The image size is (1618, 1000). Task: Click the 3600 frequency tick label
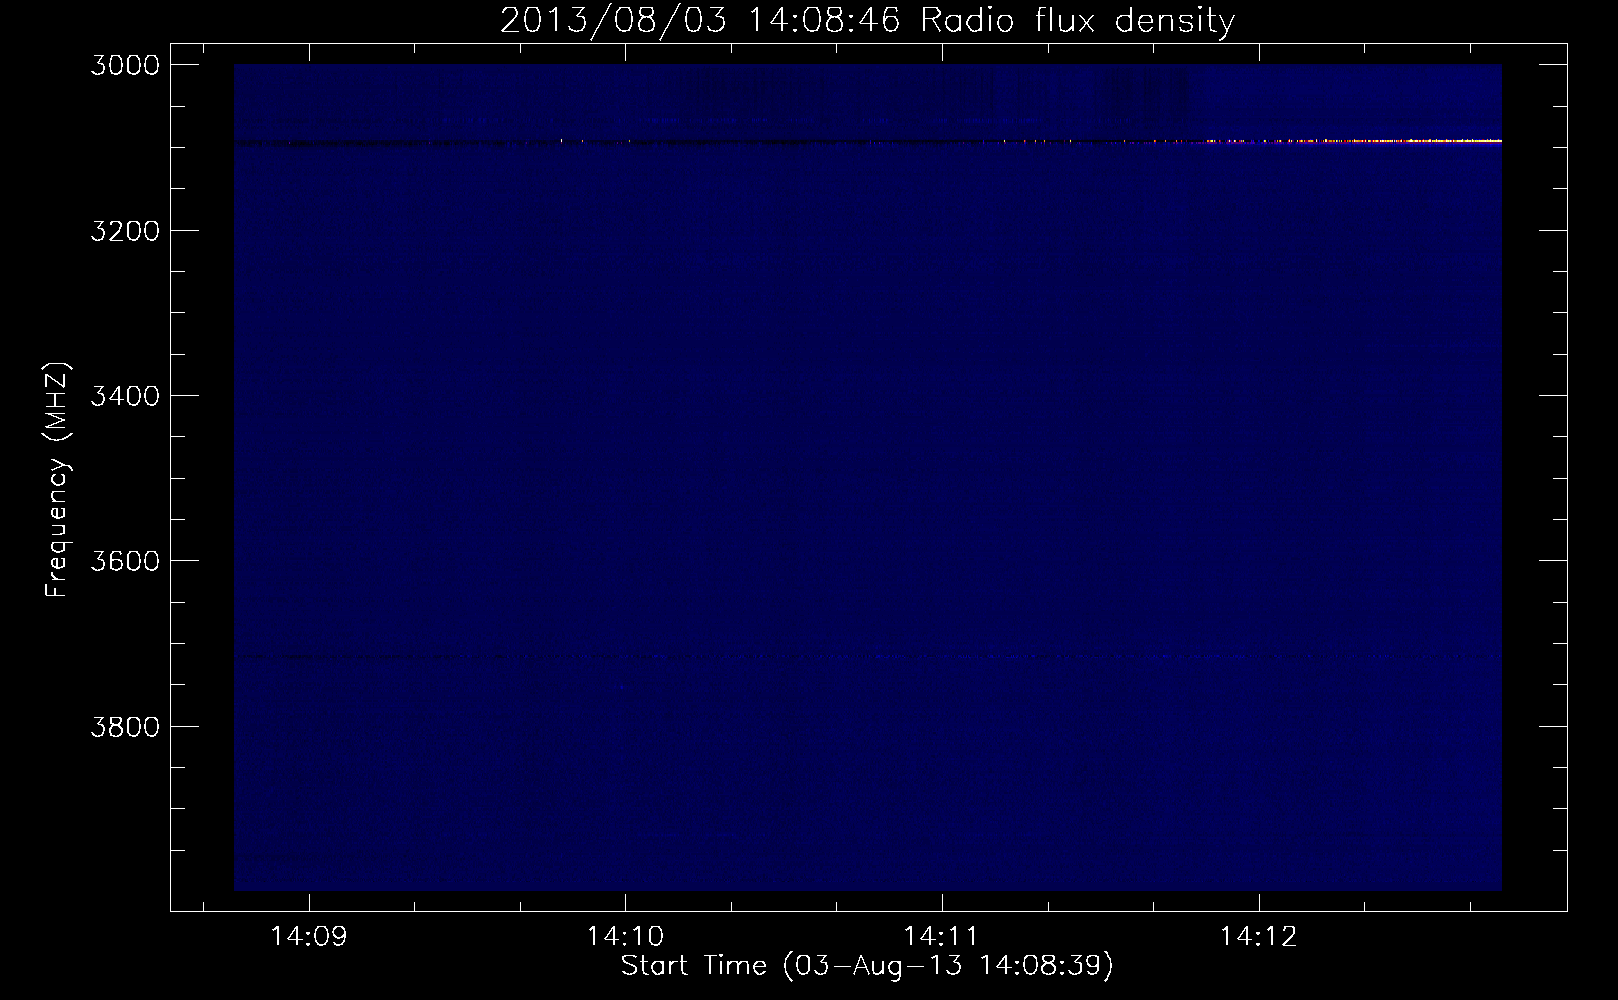point(124,560)
